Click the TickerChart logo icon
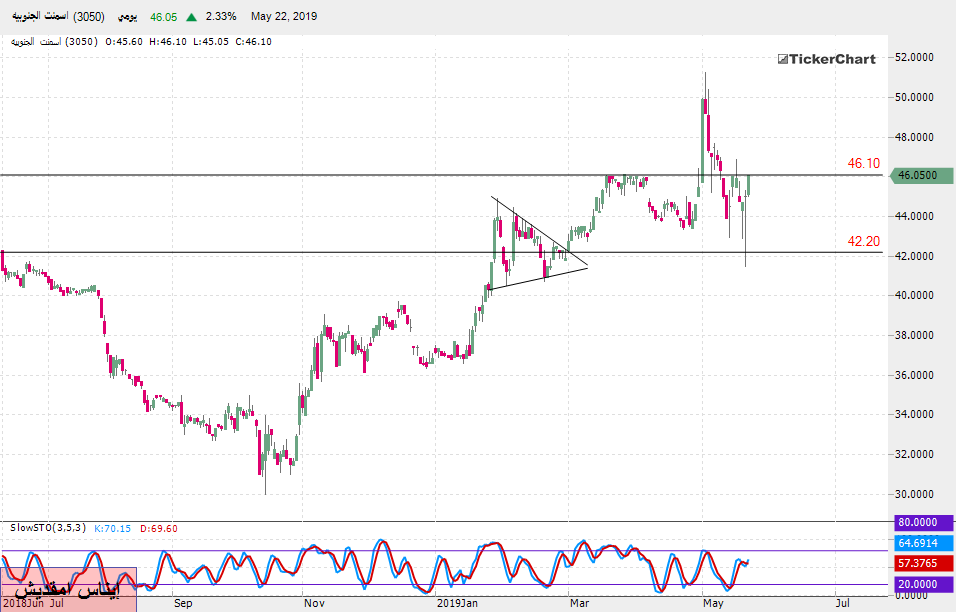Screen dimensions: 956x612 (782, 59)
